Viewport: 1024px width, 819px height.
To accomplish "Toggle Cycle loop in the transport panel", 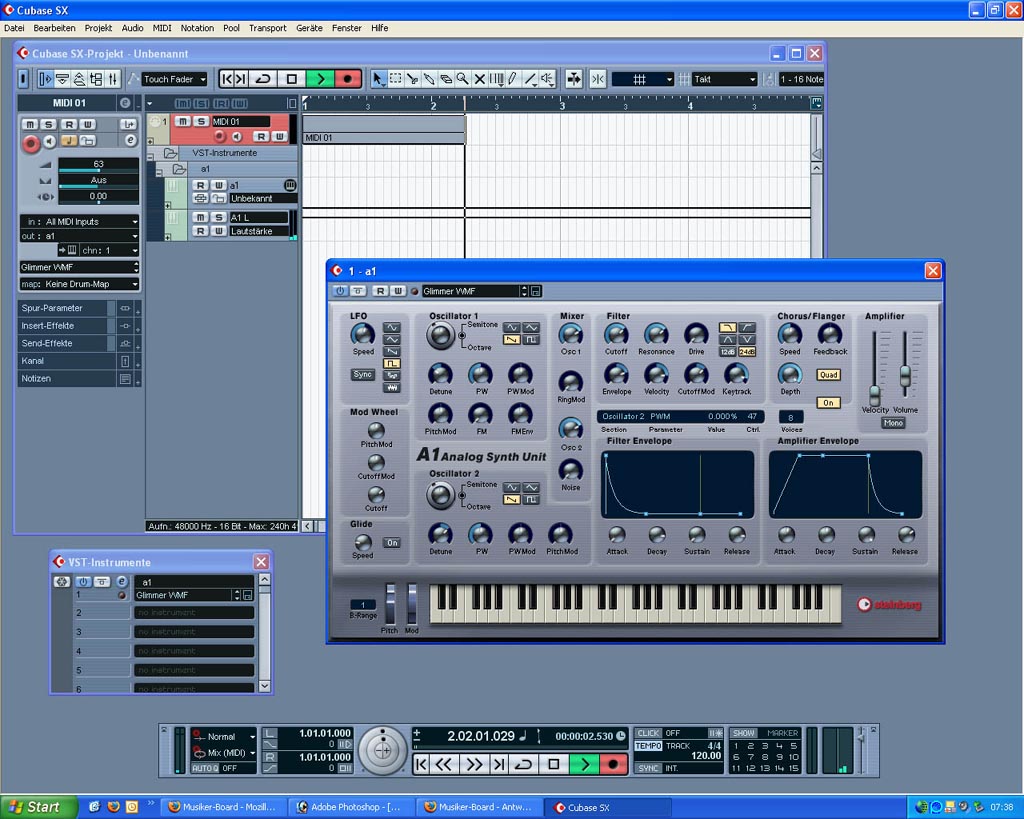I will click(x=524, y=764).
